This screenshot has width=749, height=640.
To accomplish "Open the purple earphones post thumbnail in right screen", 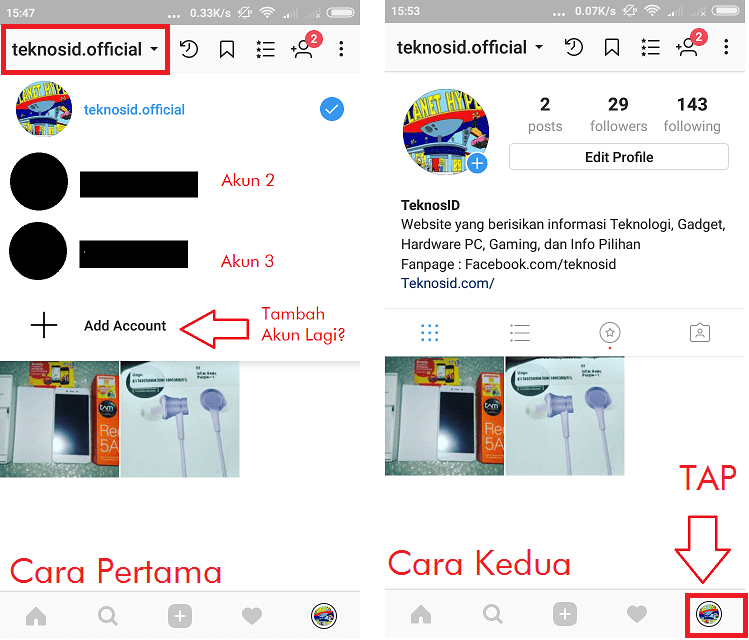I will (x=565, y=416).
